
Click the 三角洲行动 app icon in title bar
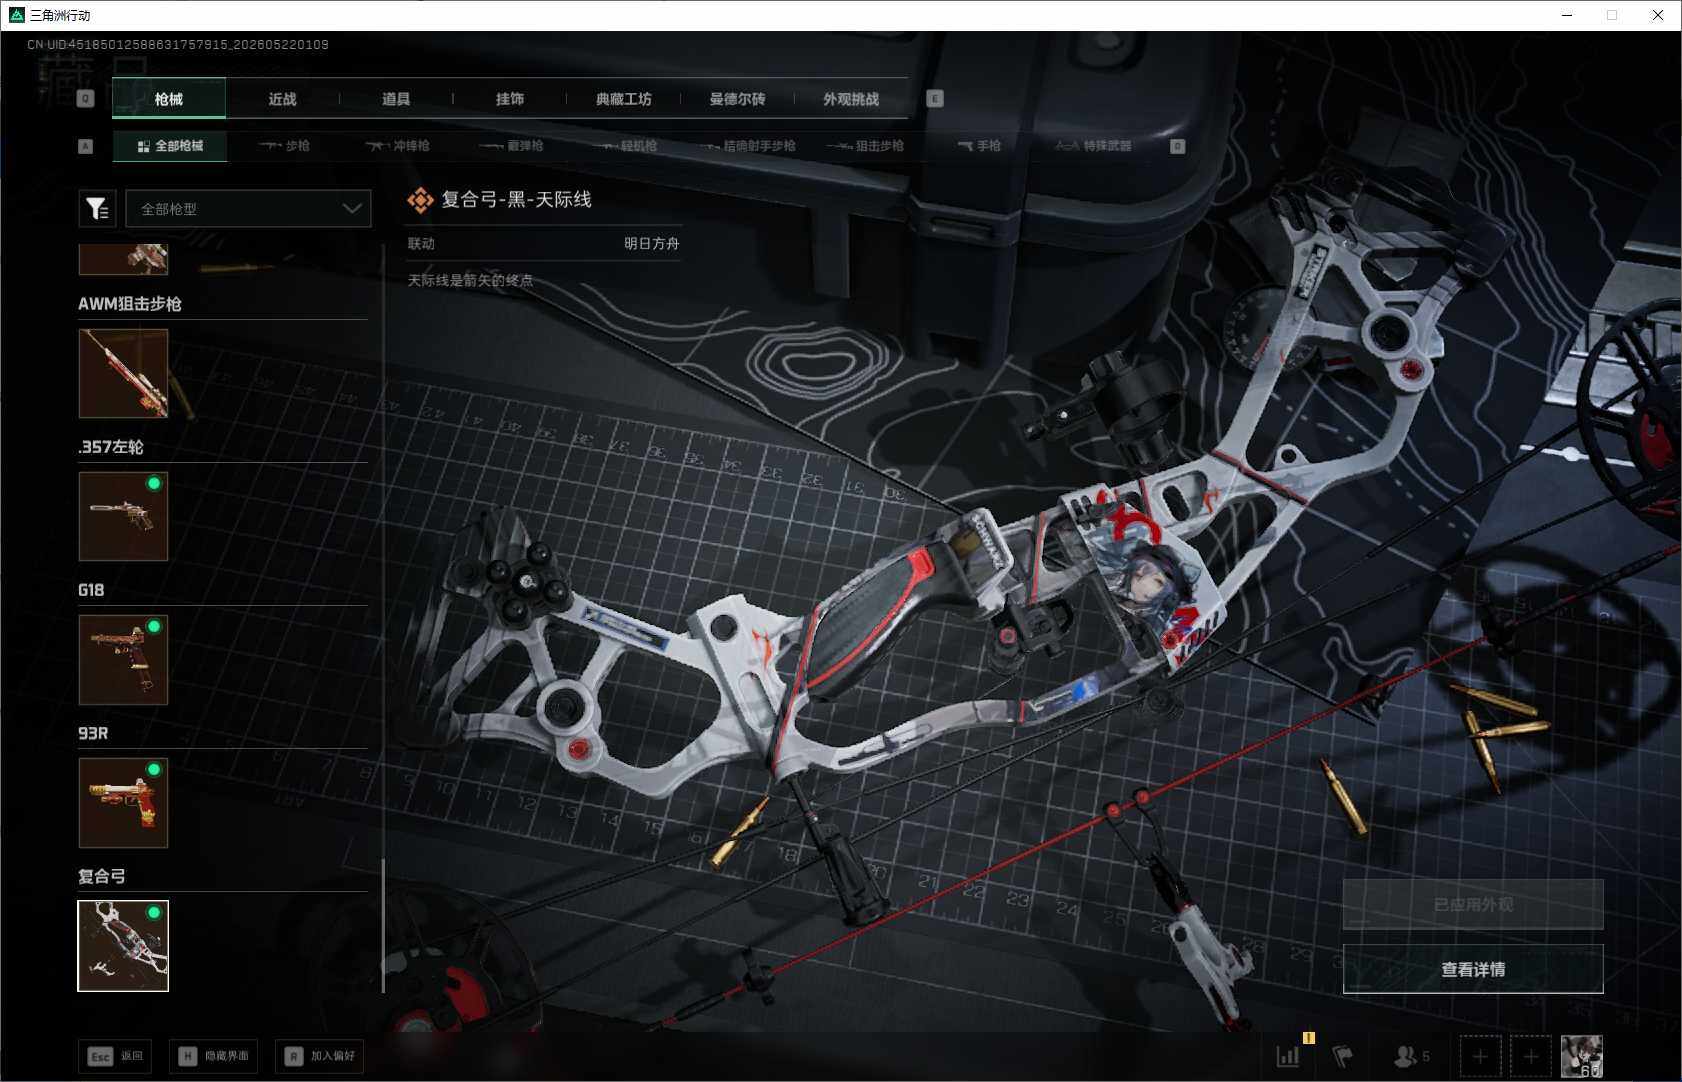(16, 15)
